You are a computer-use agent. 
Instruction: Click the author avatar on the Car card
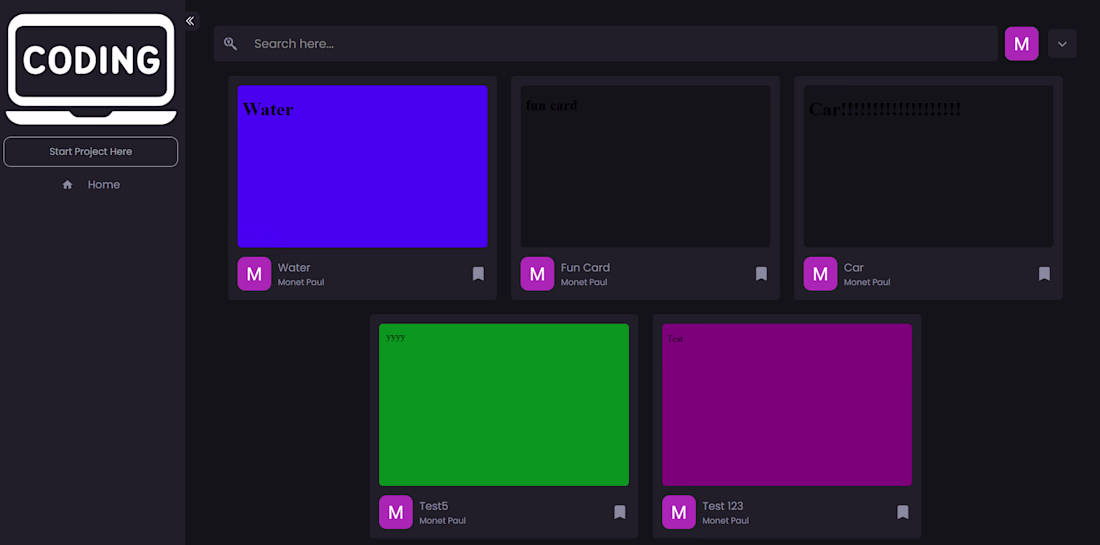click(820, 274)
